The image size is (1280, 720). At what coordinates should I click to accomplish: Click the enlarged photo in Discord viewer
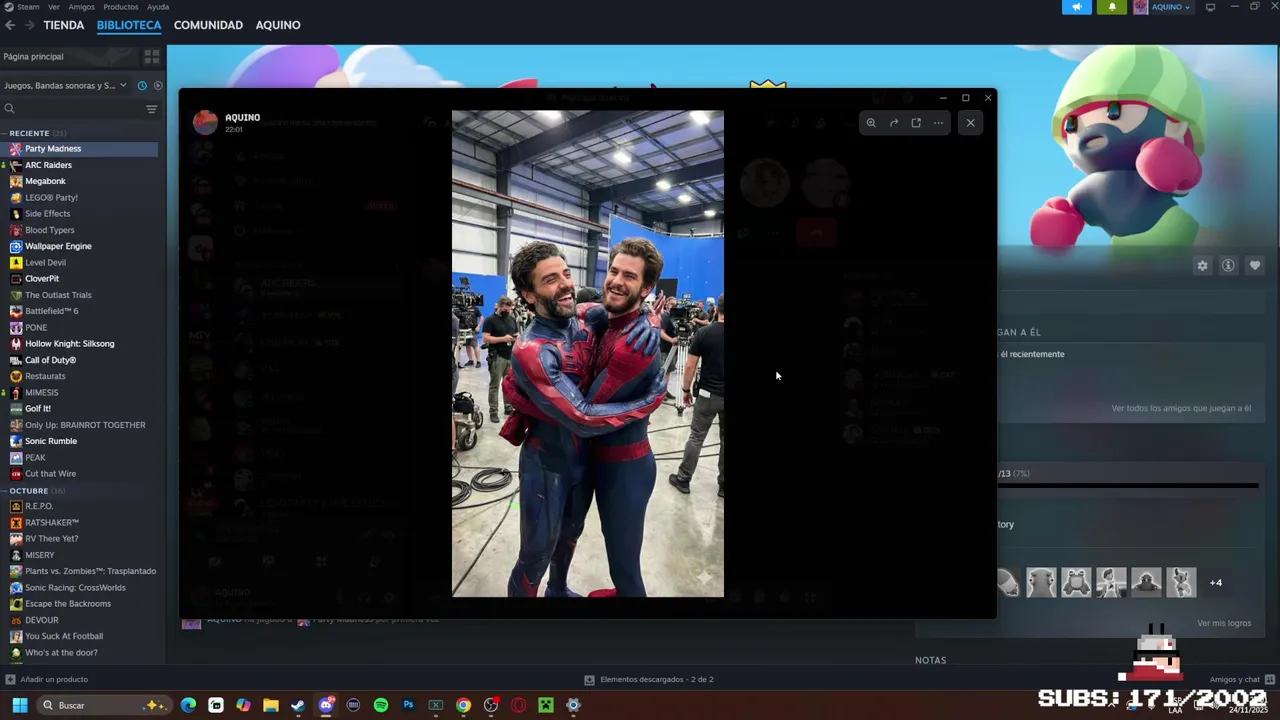click(x=588, y=354)
